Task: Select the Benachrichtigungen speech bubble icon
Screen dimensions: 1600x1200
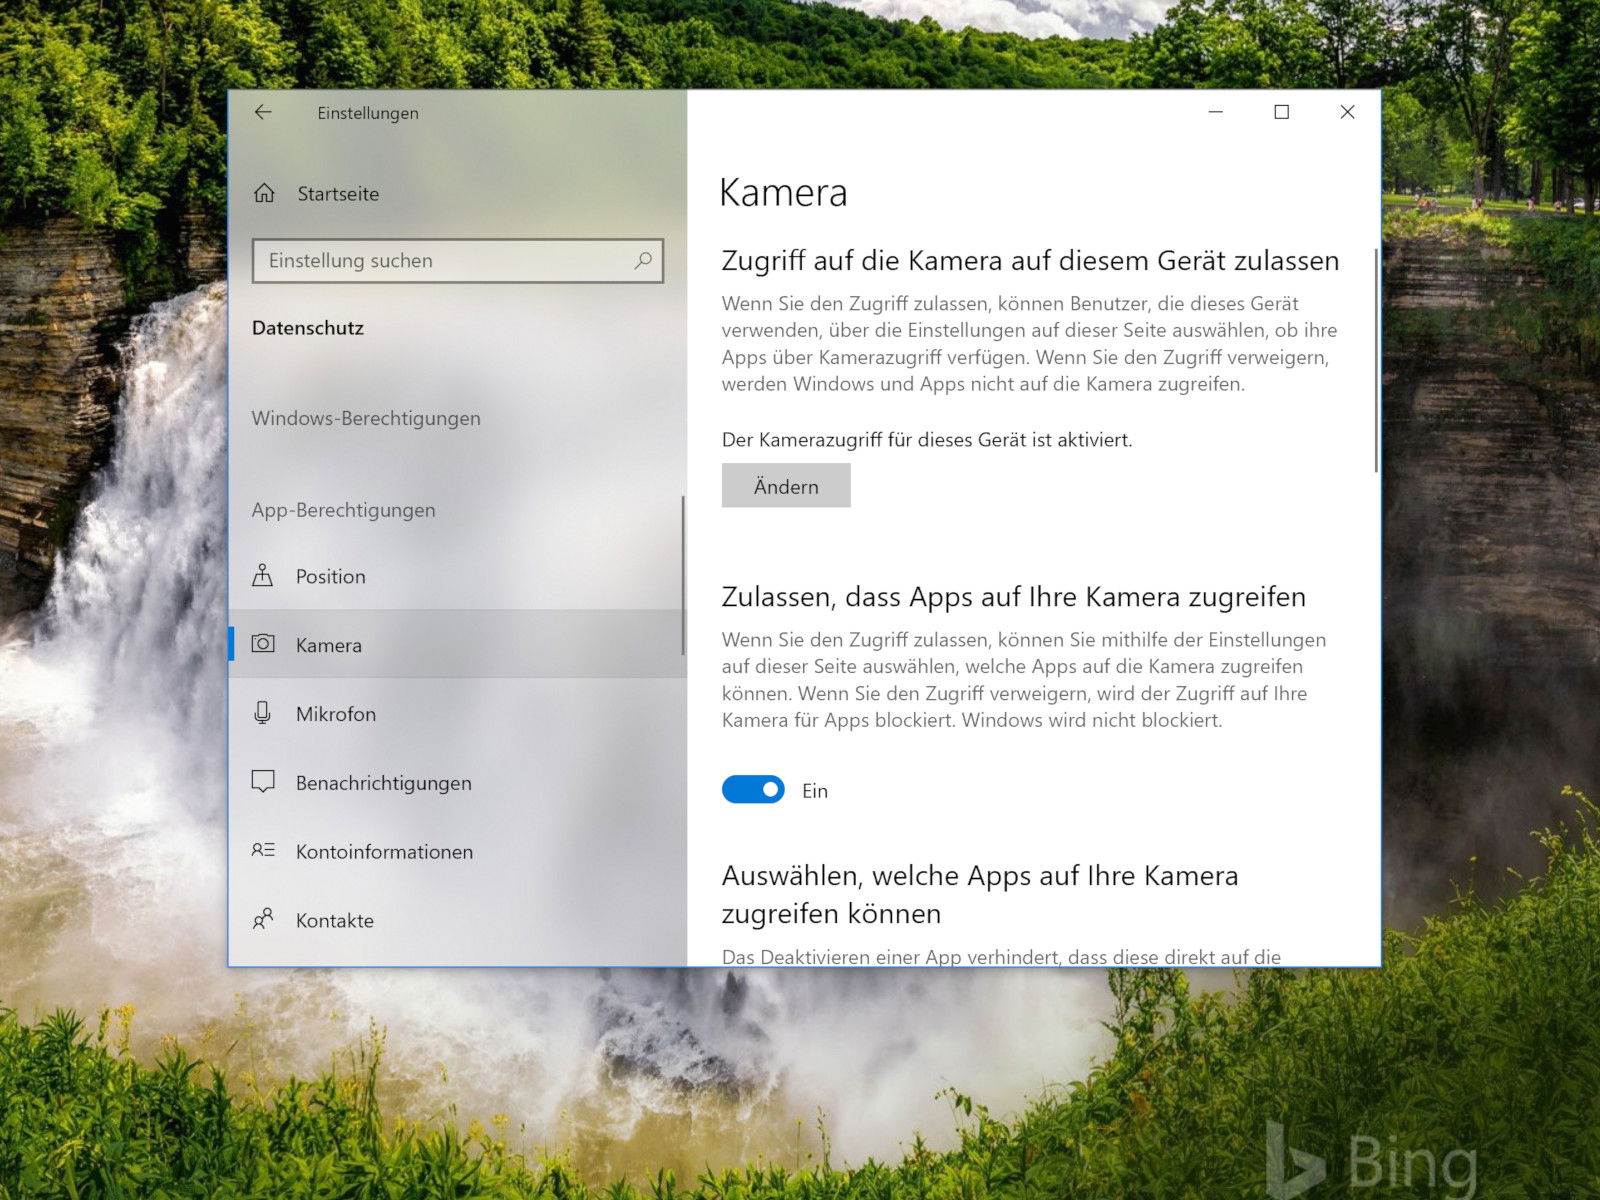Action: point(263,782)
